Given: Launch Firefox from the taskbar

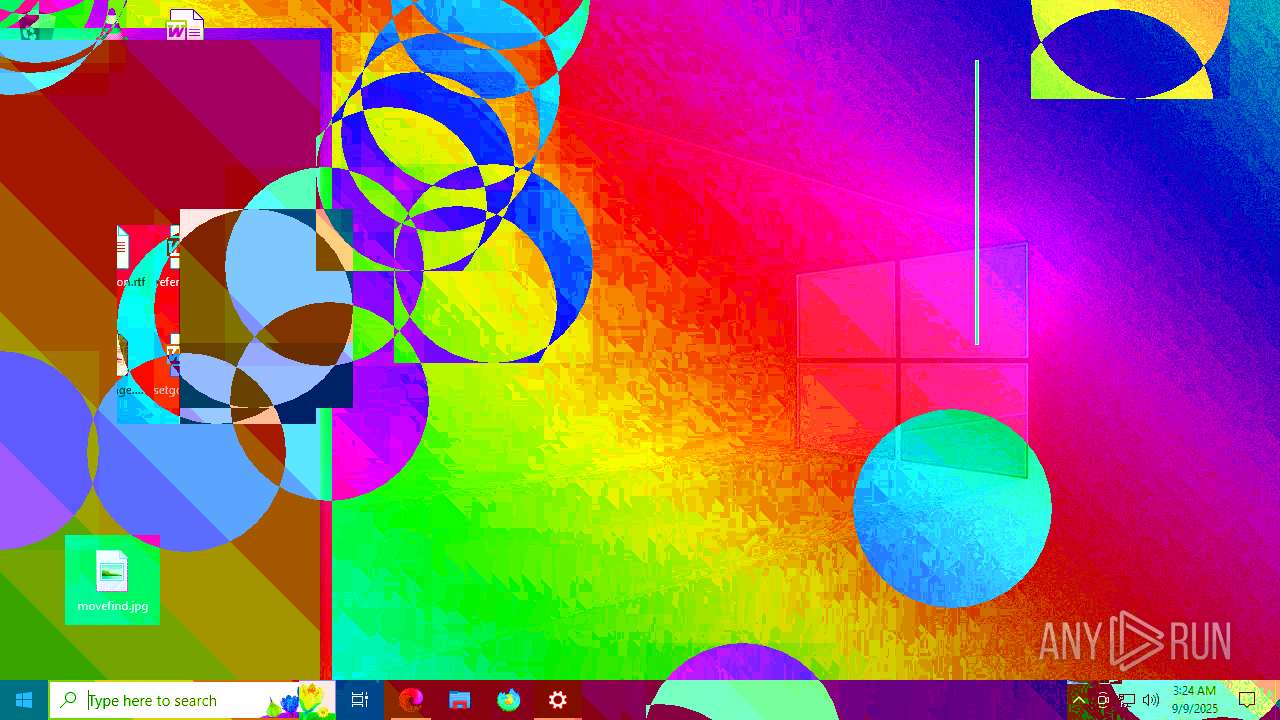Looking at the screenshot, I should [x=508, y=700].
